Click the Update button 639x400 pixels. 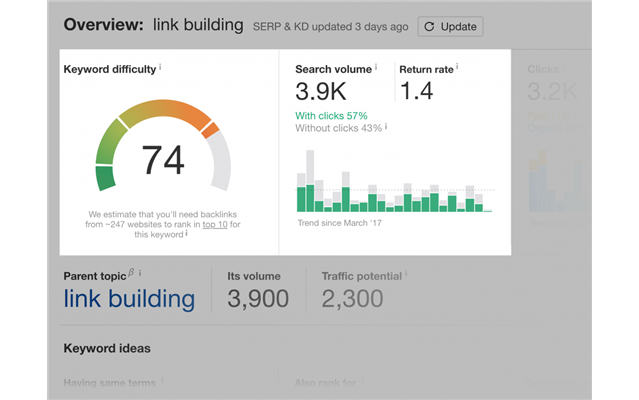450,26
